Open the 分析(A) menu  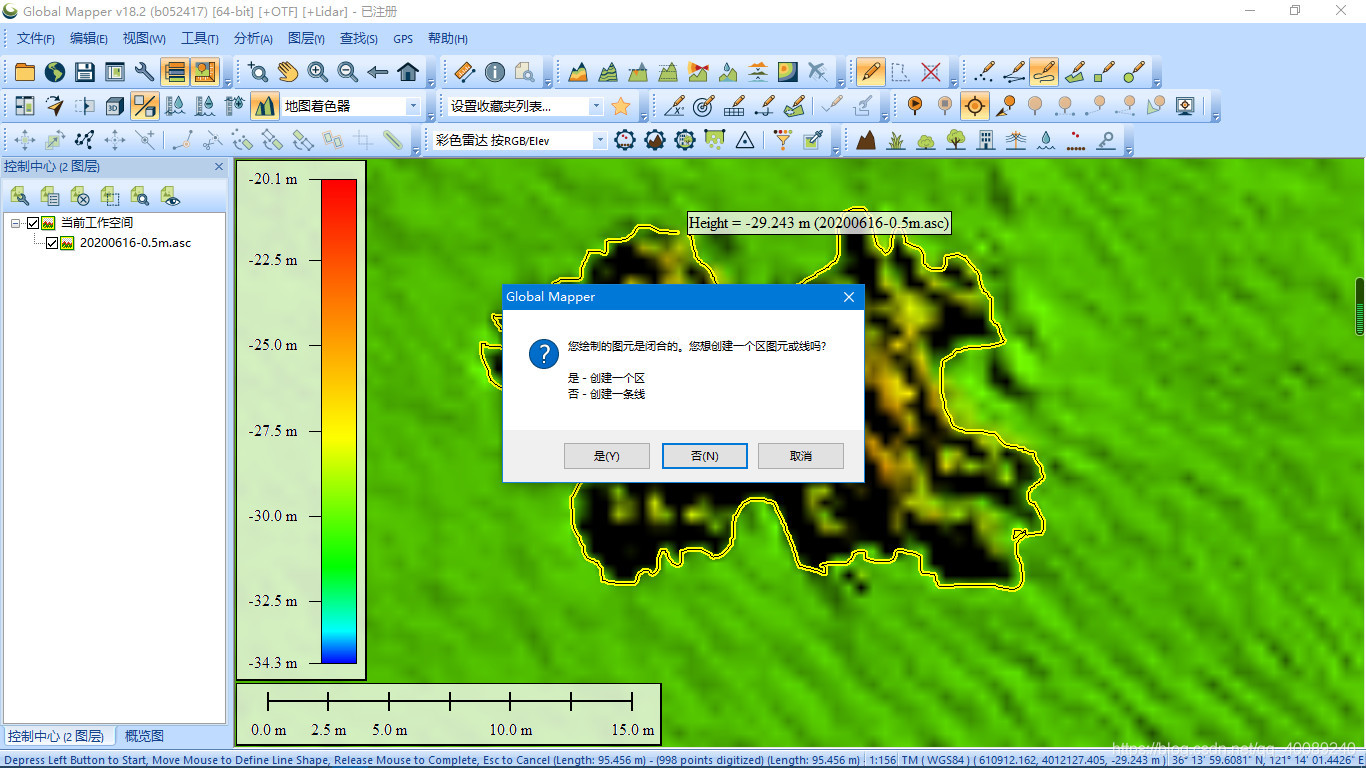[253, 39]
